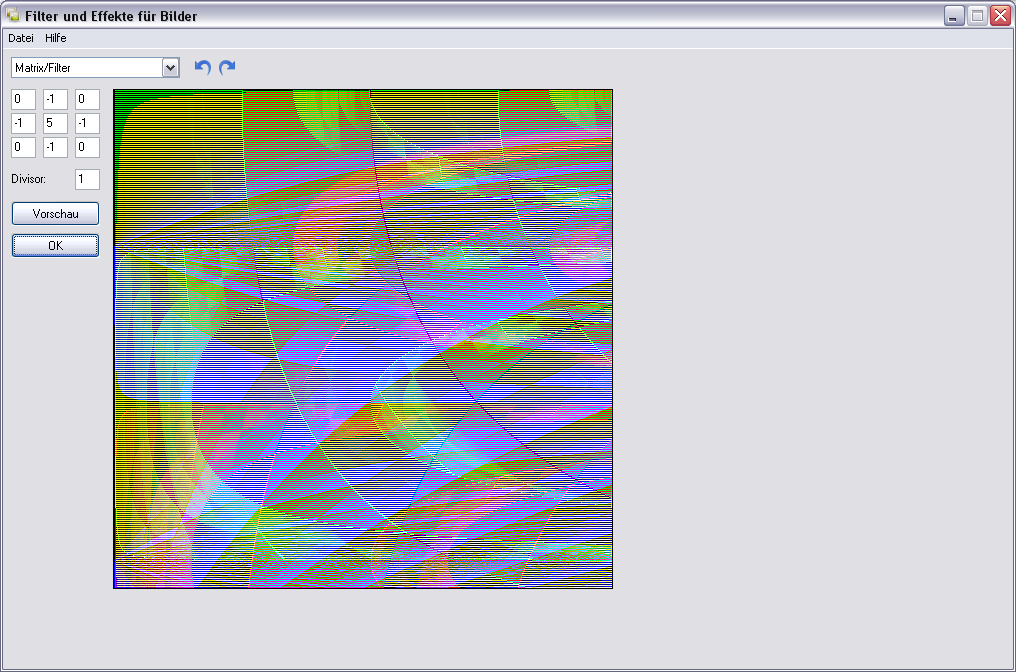Open the Hilfe menu

tap(56, 38)
